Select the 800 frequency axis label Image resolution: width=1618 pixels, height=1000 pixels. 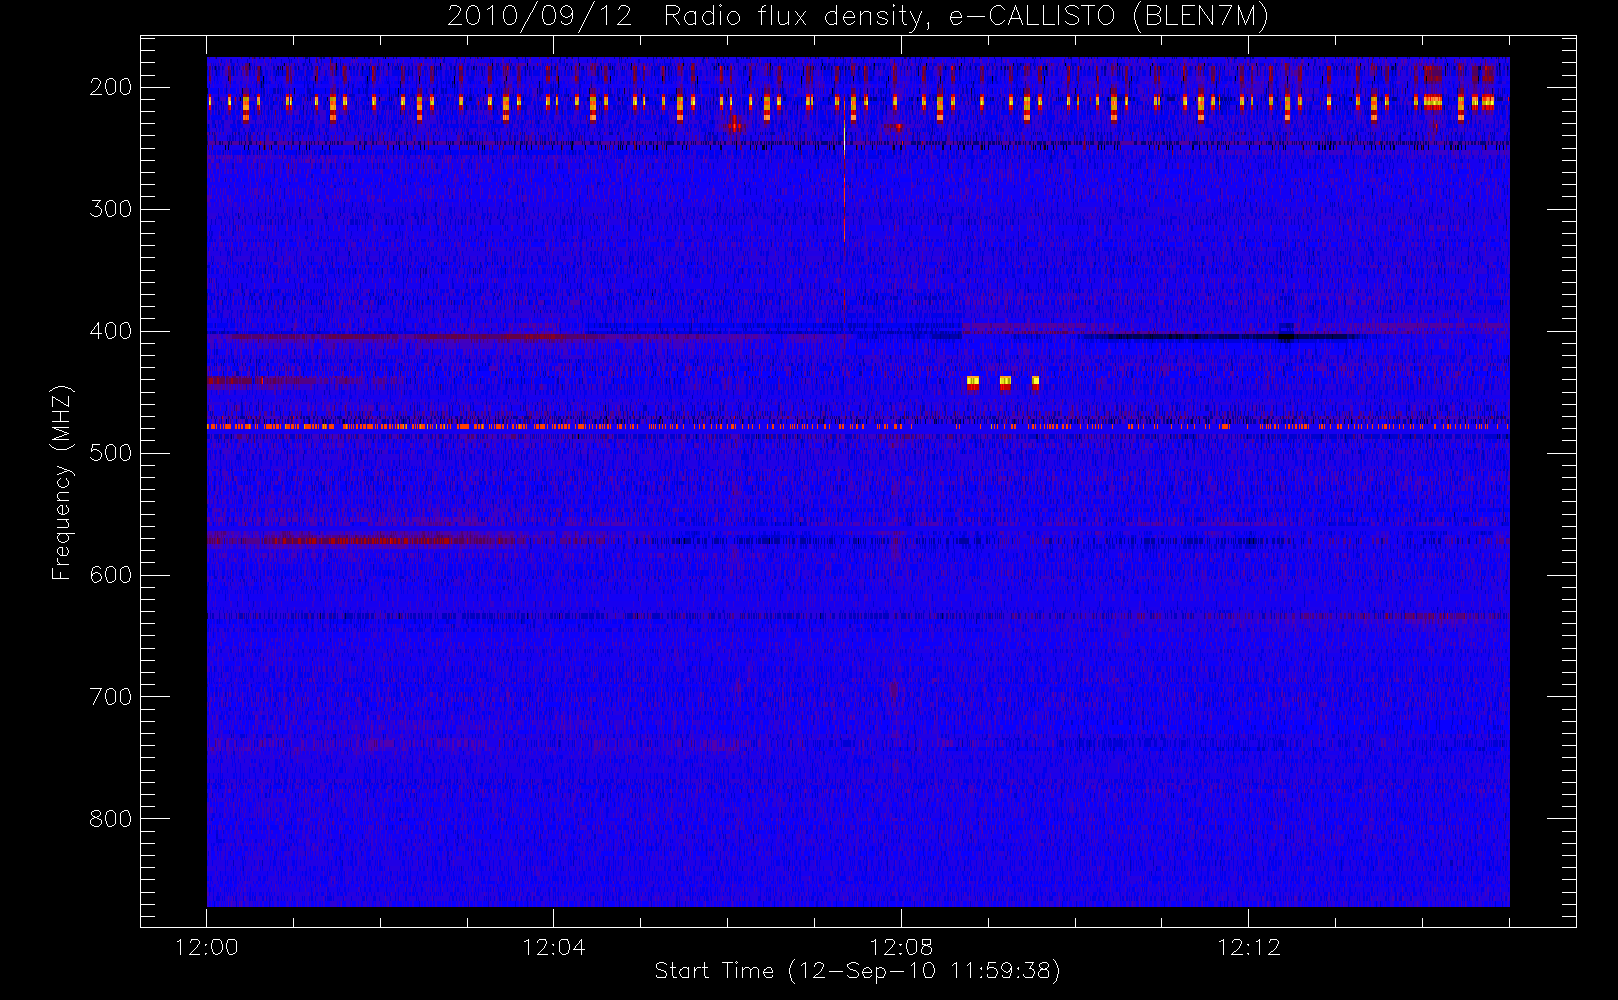click(x=110, y=819)
